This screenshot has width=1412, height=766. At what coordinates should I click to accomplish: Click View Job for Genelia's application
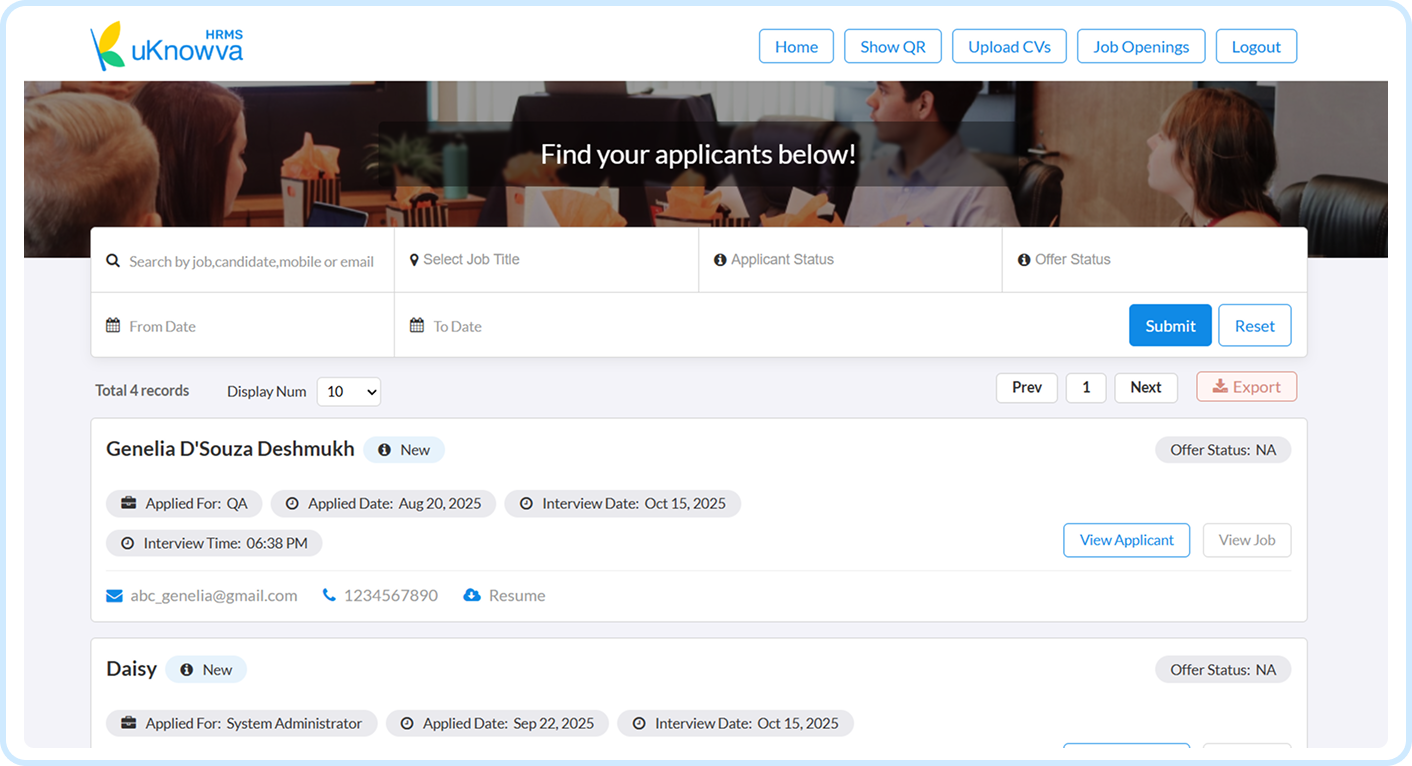tap(1247, 540)
